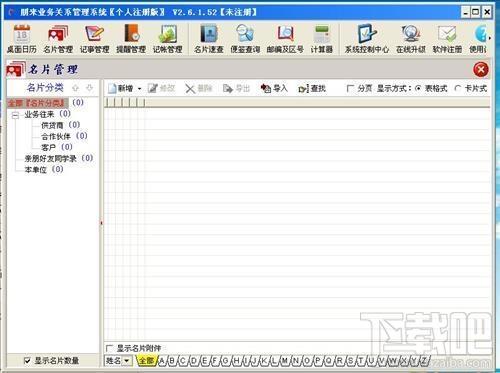The width and height of the screenshot is (500, 373).
Task: Move the category down with the down arrow
Action: click(89, 88)
